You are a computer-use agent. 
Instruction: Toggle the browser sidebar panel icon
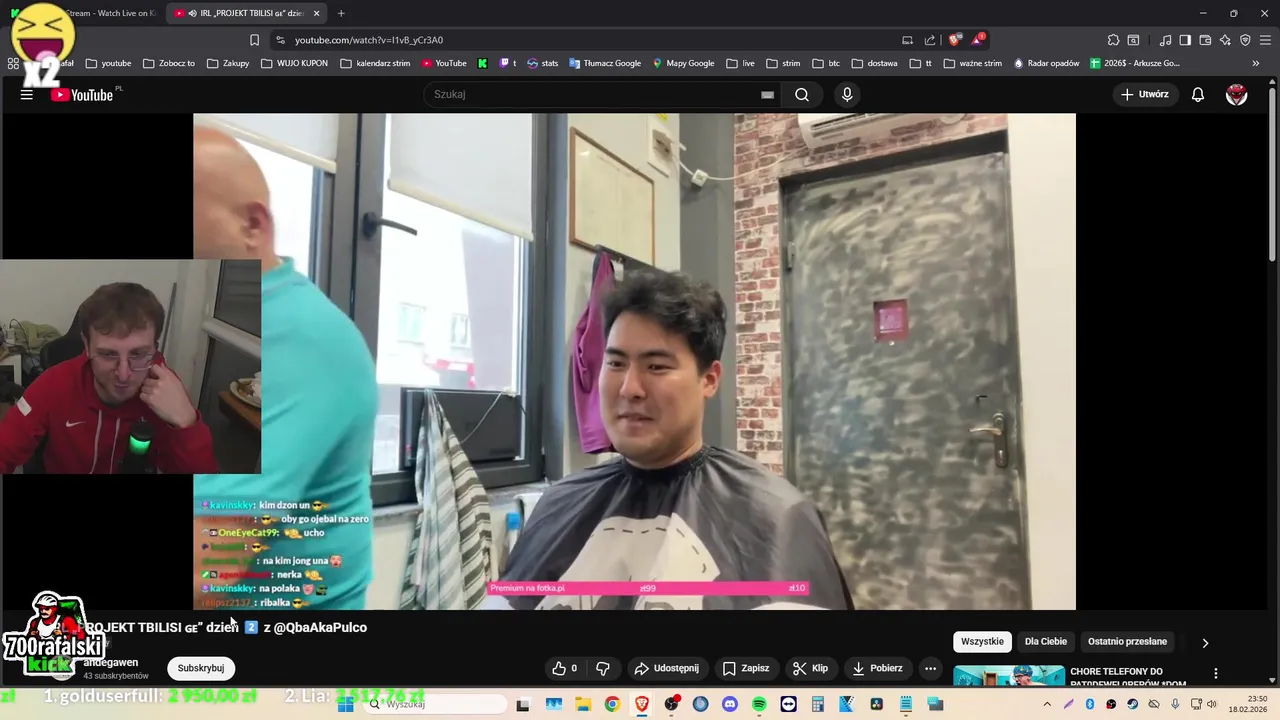1185,40
